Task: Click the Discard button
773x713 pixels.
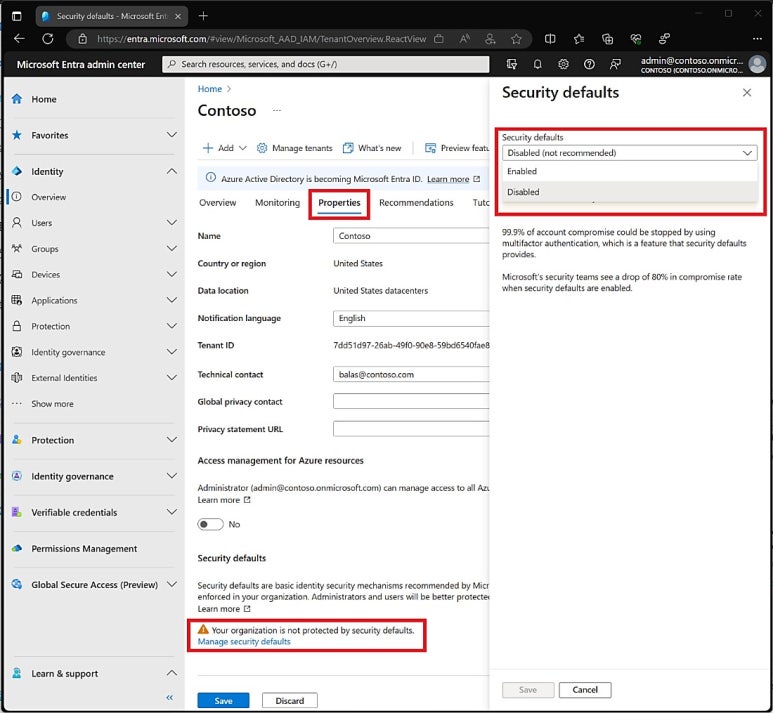Action: pyautogui.click(x=289, y=700)
